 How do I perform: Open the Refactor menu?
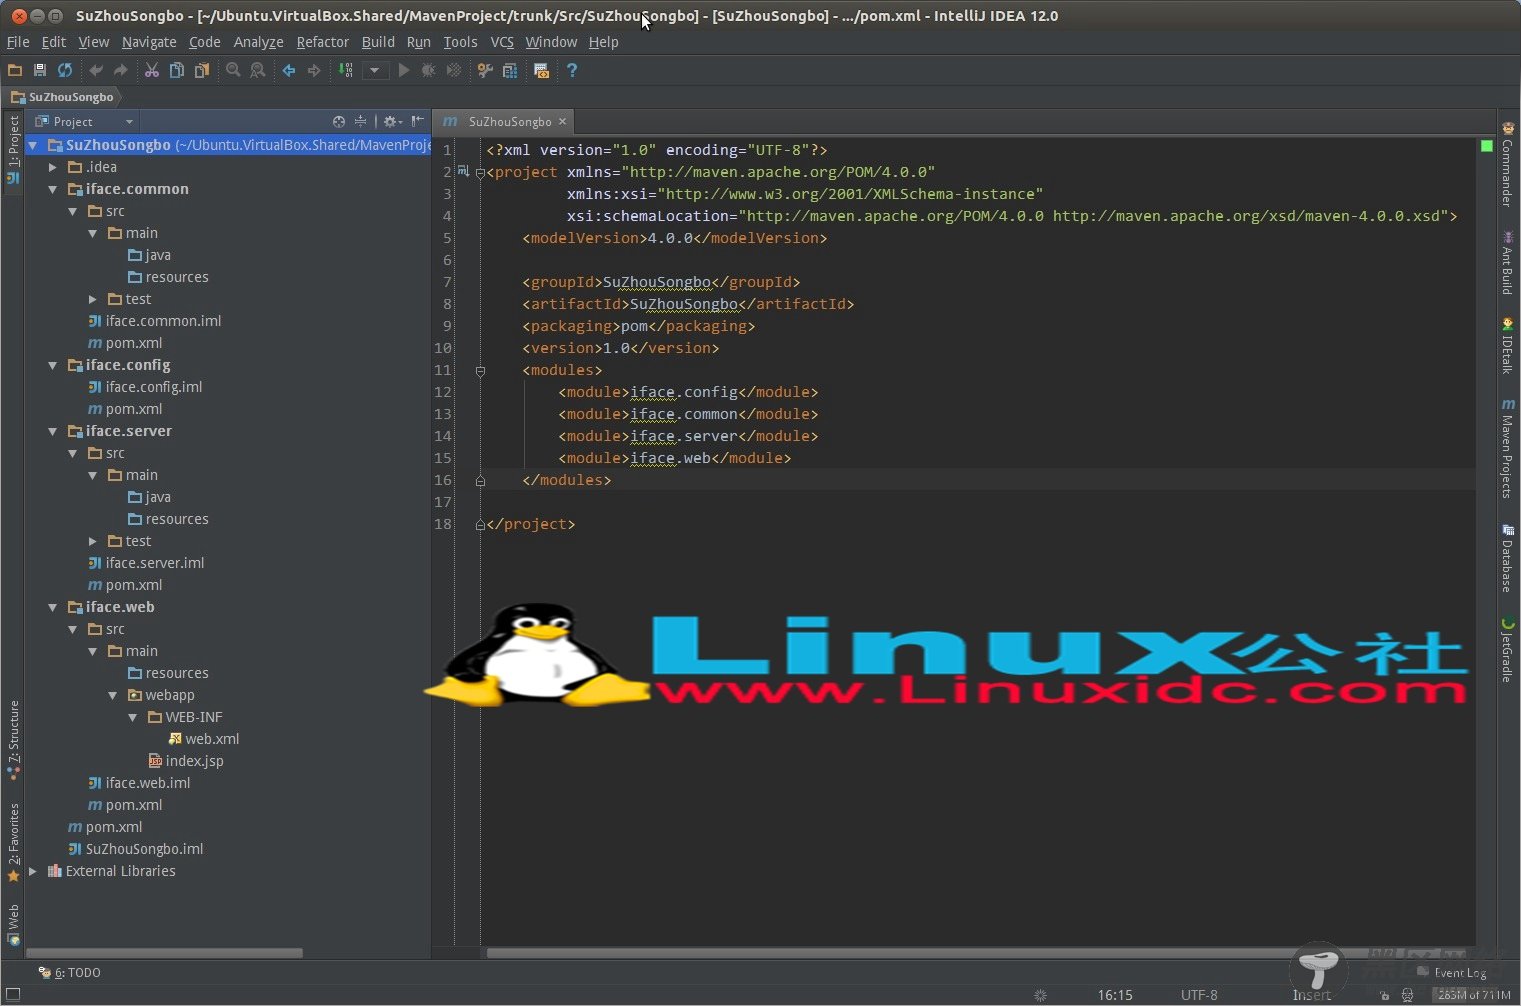[322, 42]
